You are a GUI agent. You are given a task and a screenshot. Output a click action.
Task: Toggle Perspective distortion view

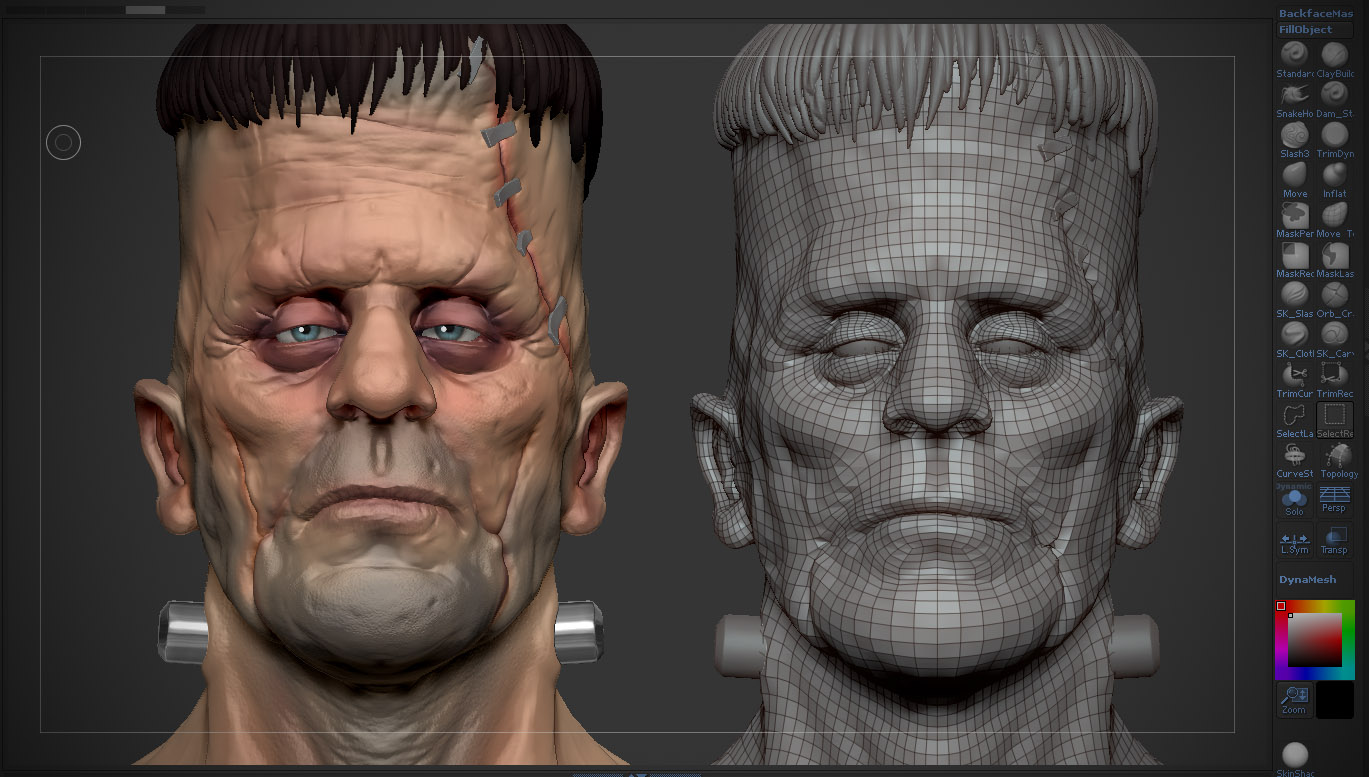[1335, 500]
